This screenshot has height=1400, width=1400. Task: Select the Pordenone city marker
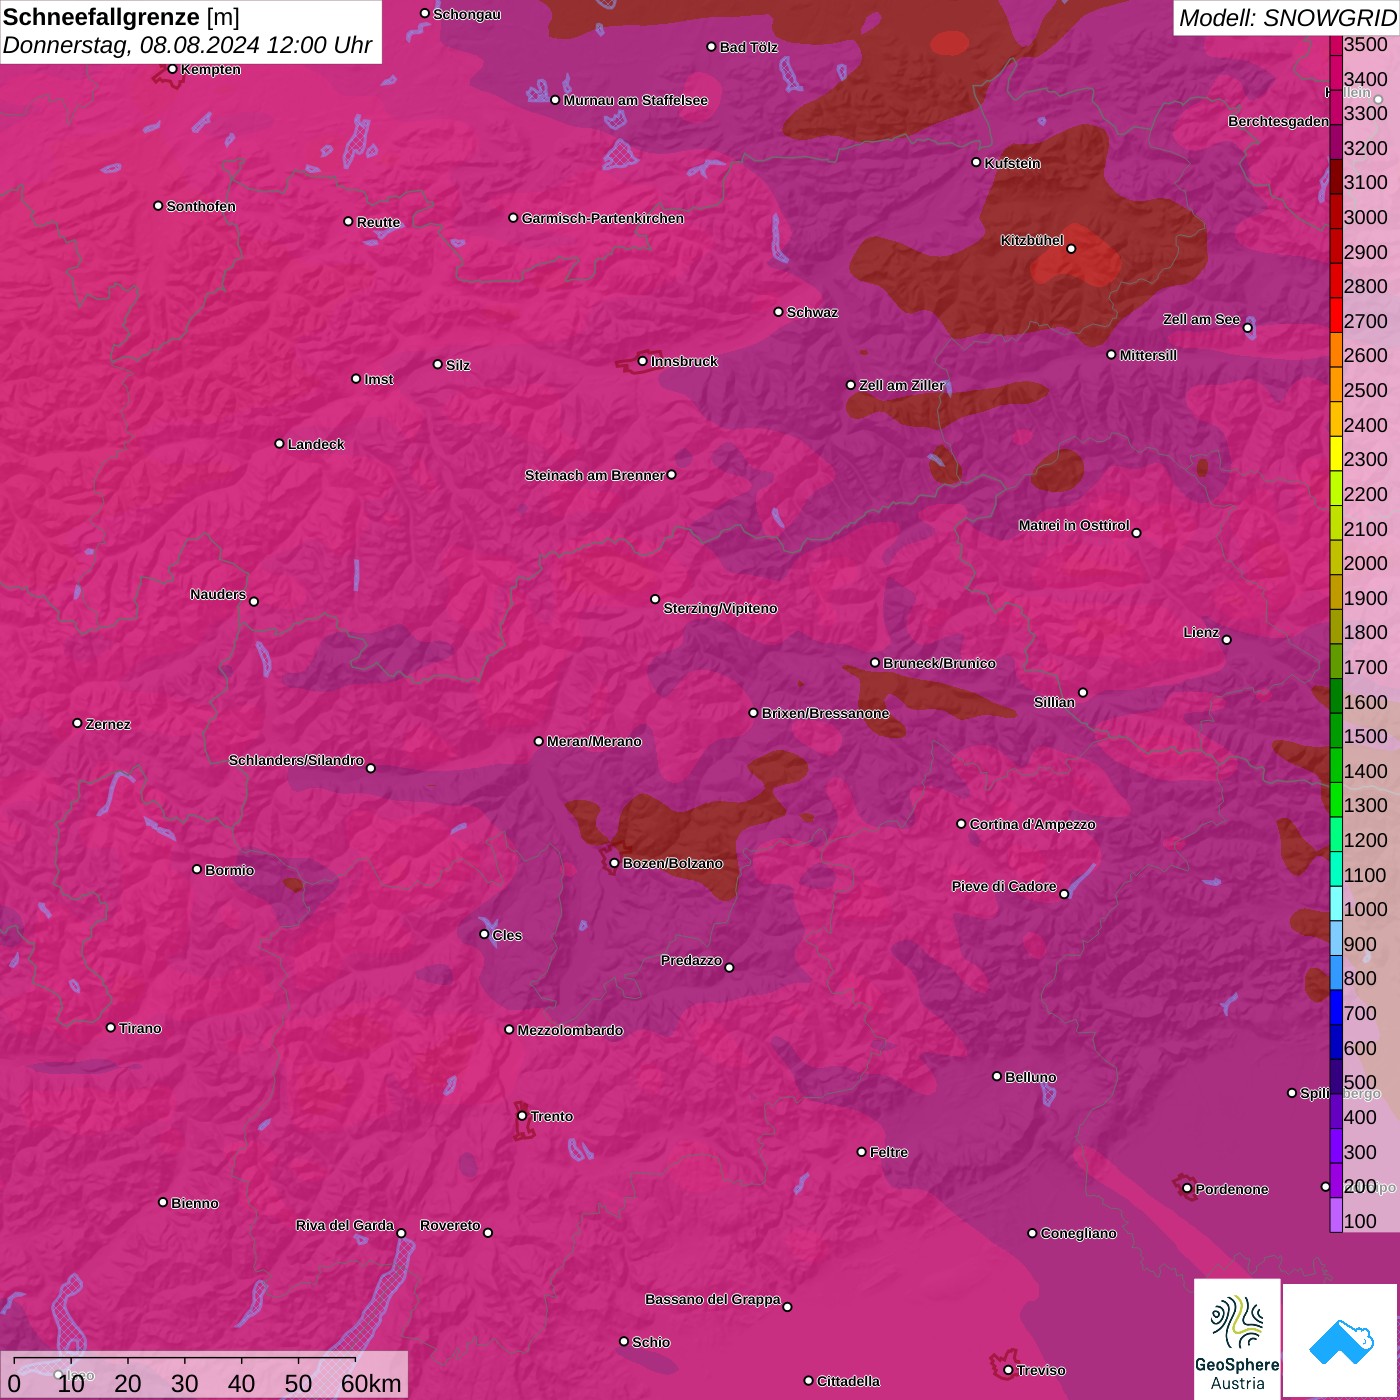pos(1188,1189)
